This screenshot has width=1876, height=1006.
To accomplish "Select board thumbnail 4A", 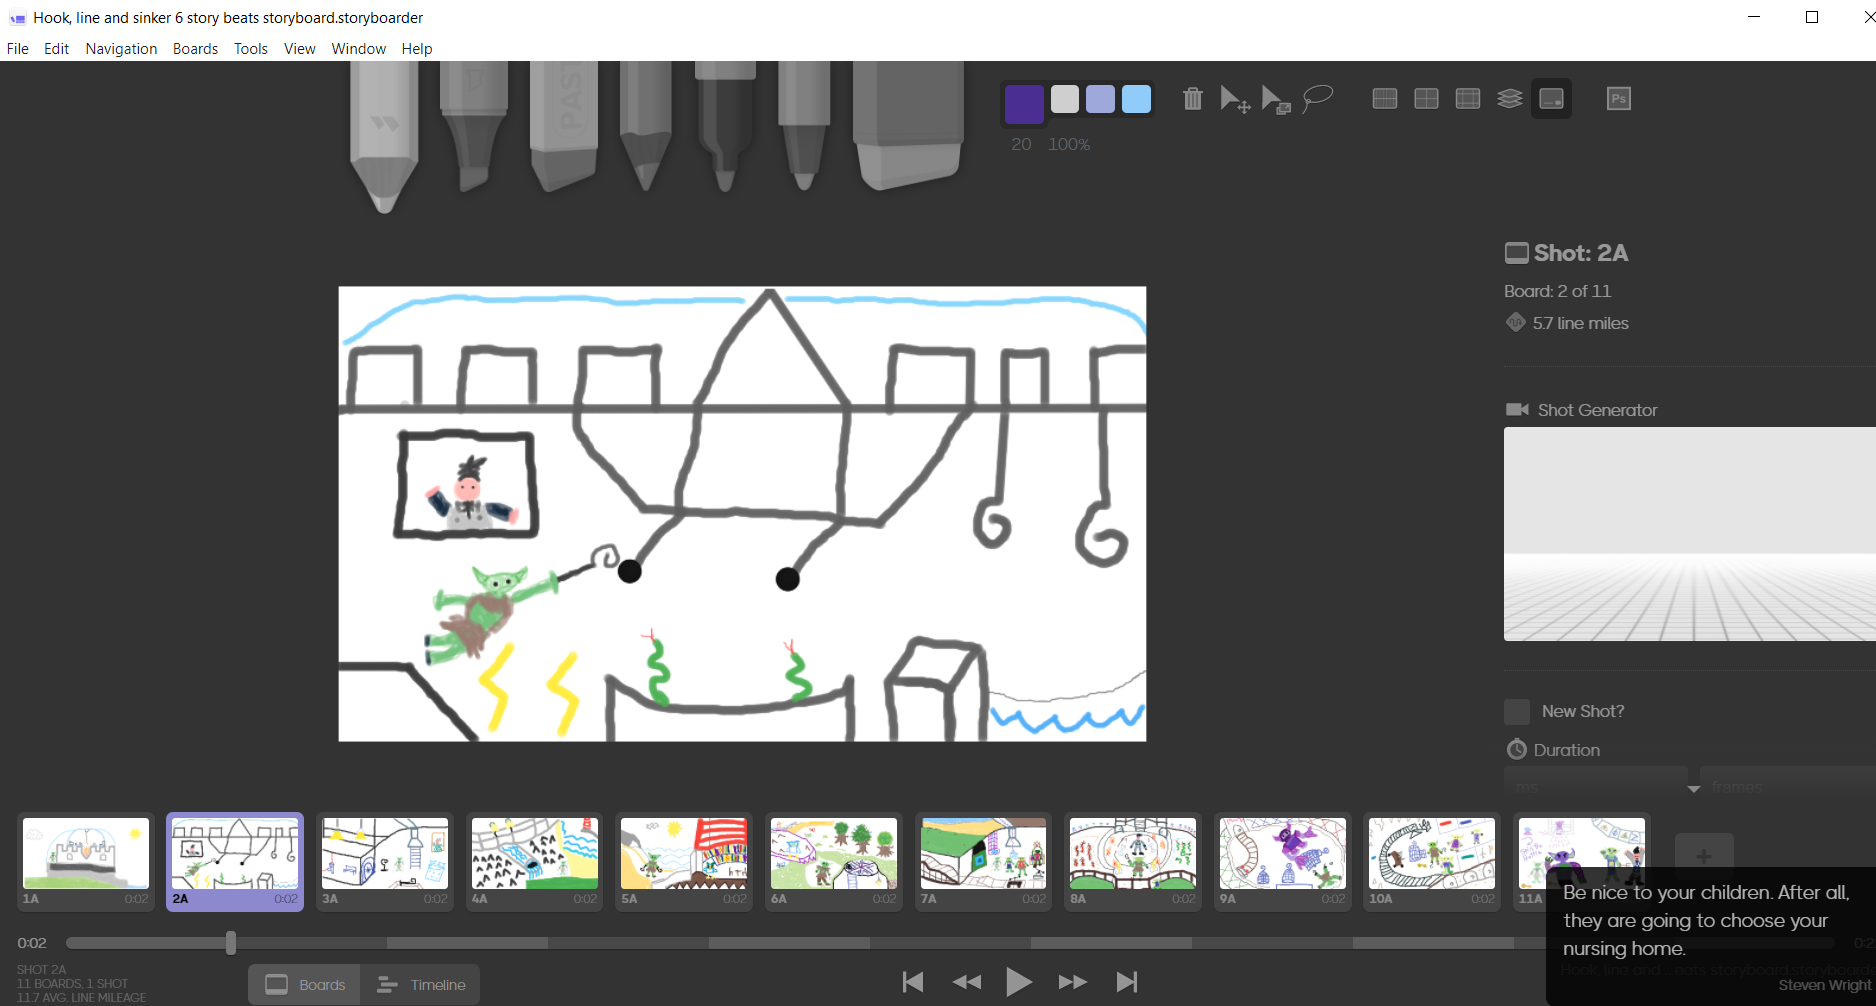I will (x=534, y=860).
